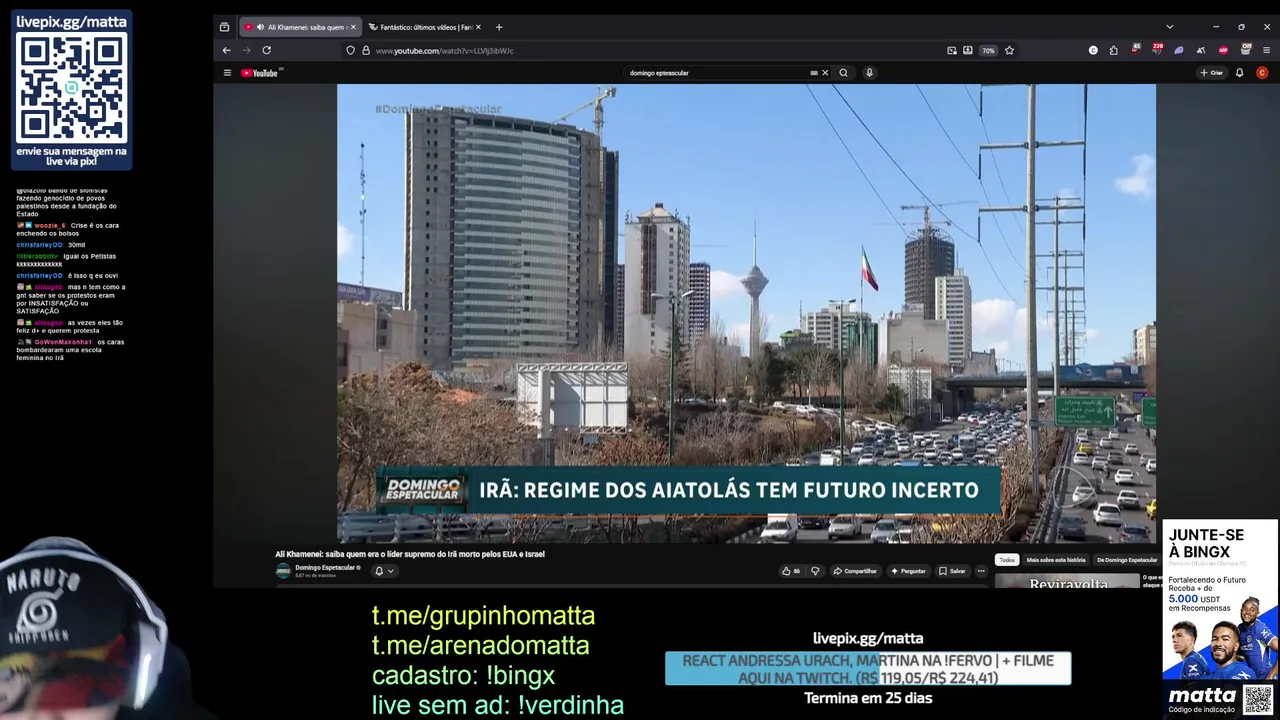This screenshot has width=1280, height=720.
Task: Select the Ali Khamenei YouTube tab
Action: pyautogui.click(x=299, y=27)
